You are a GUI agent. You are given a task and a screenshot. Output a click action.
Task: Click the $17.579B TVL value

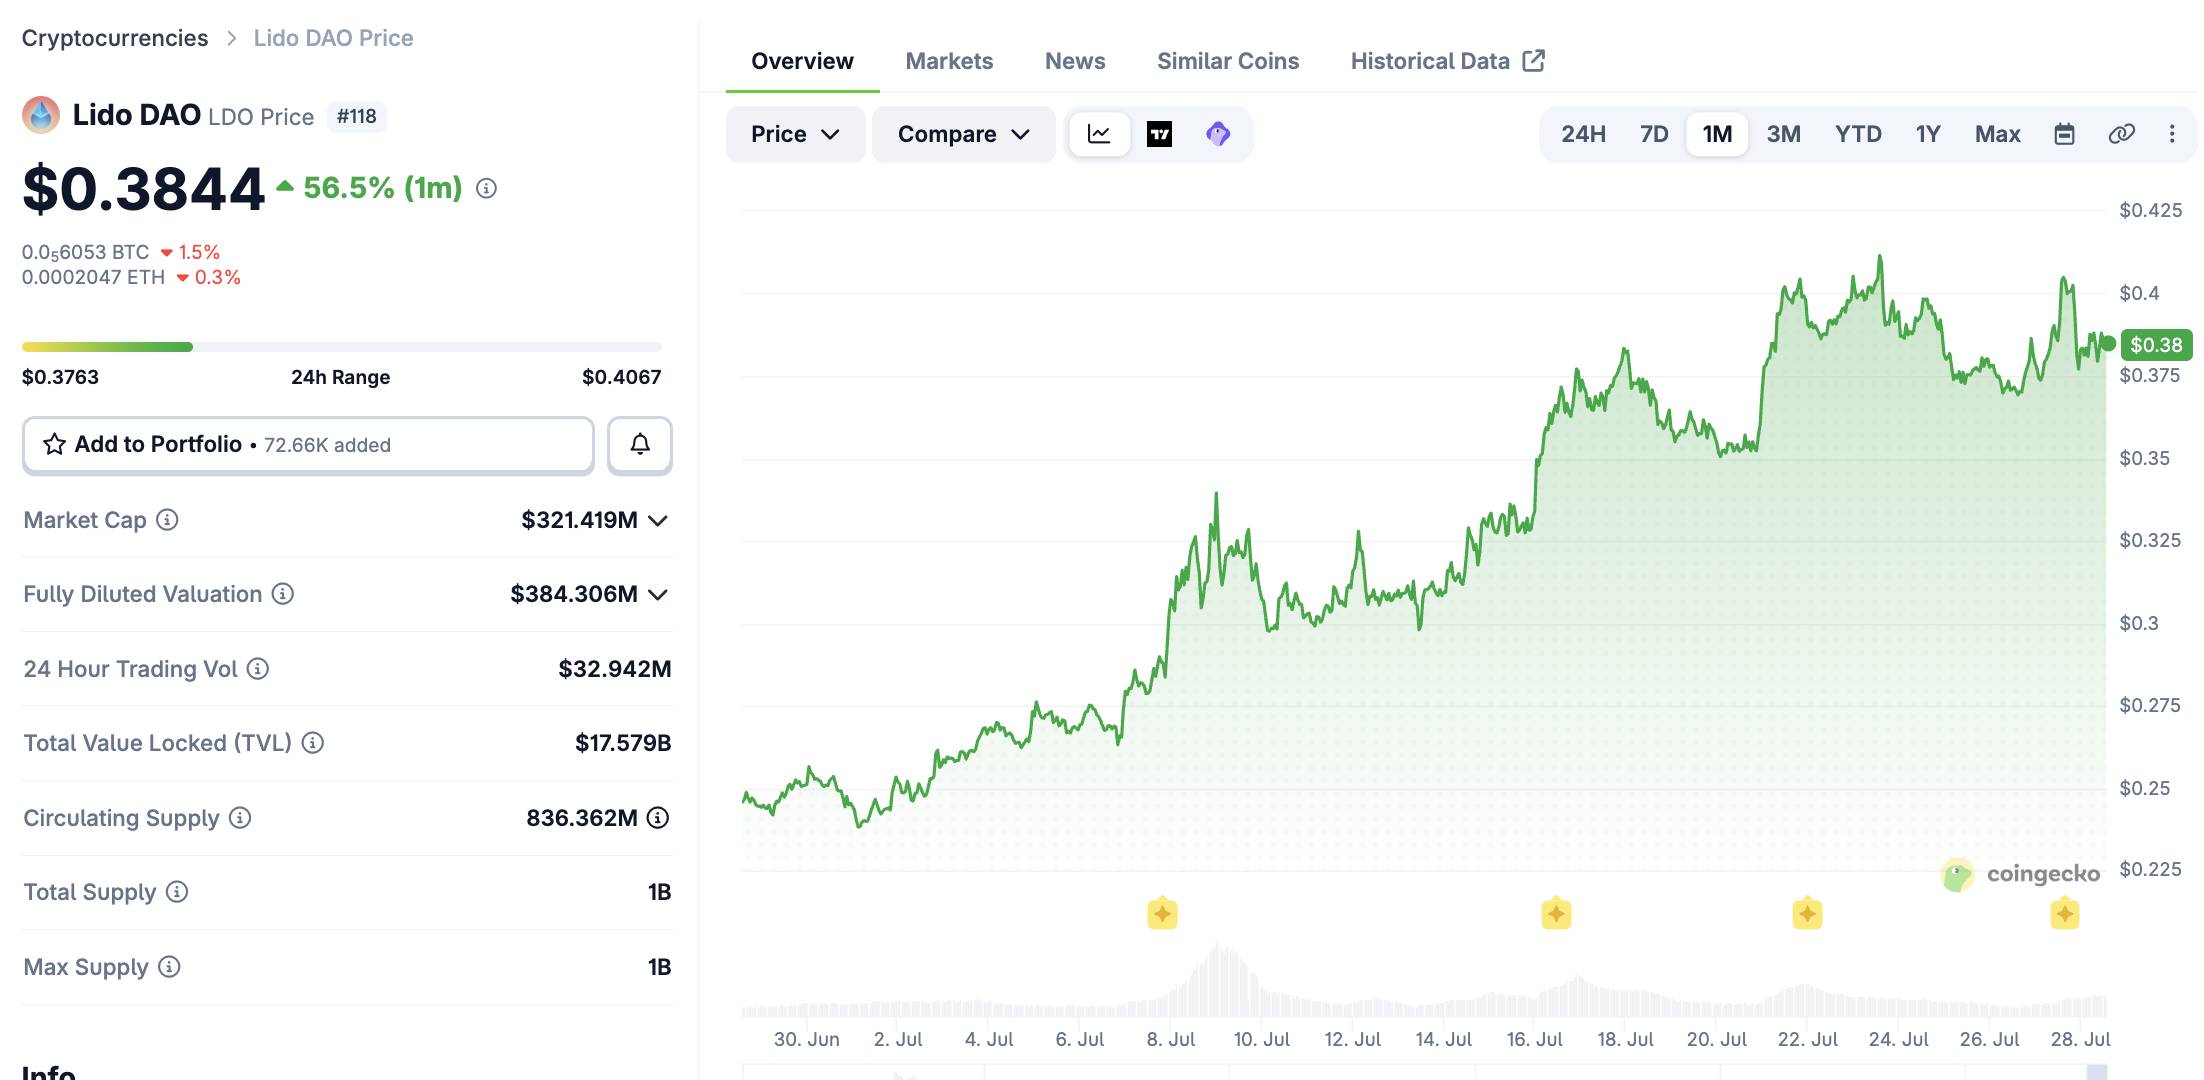tap(622, 743)
